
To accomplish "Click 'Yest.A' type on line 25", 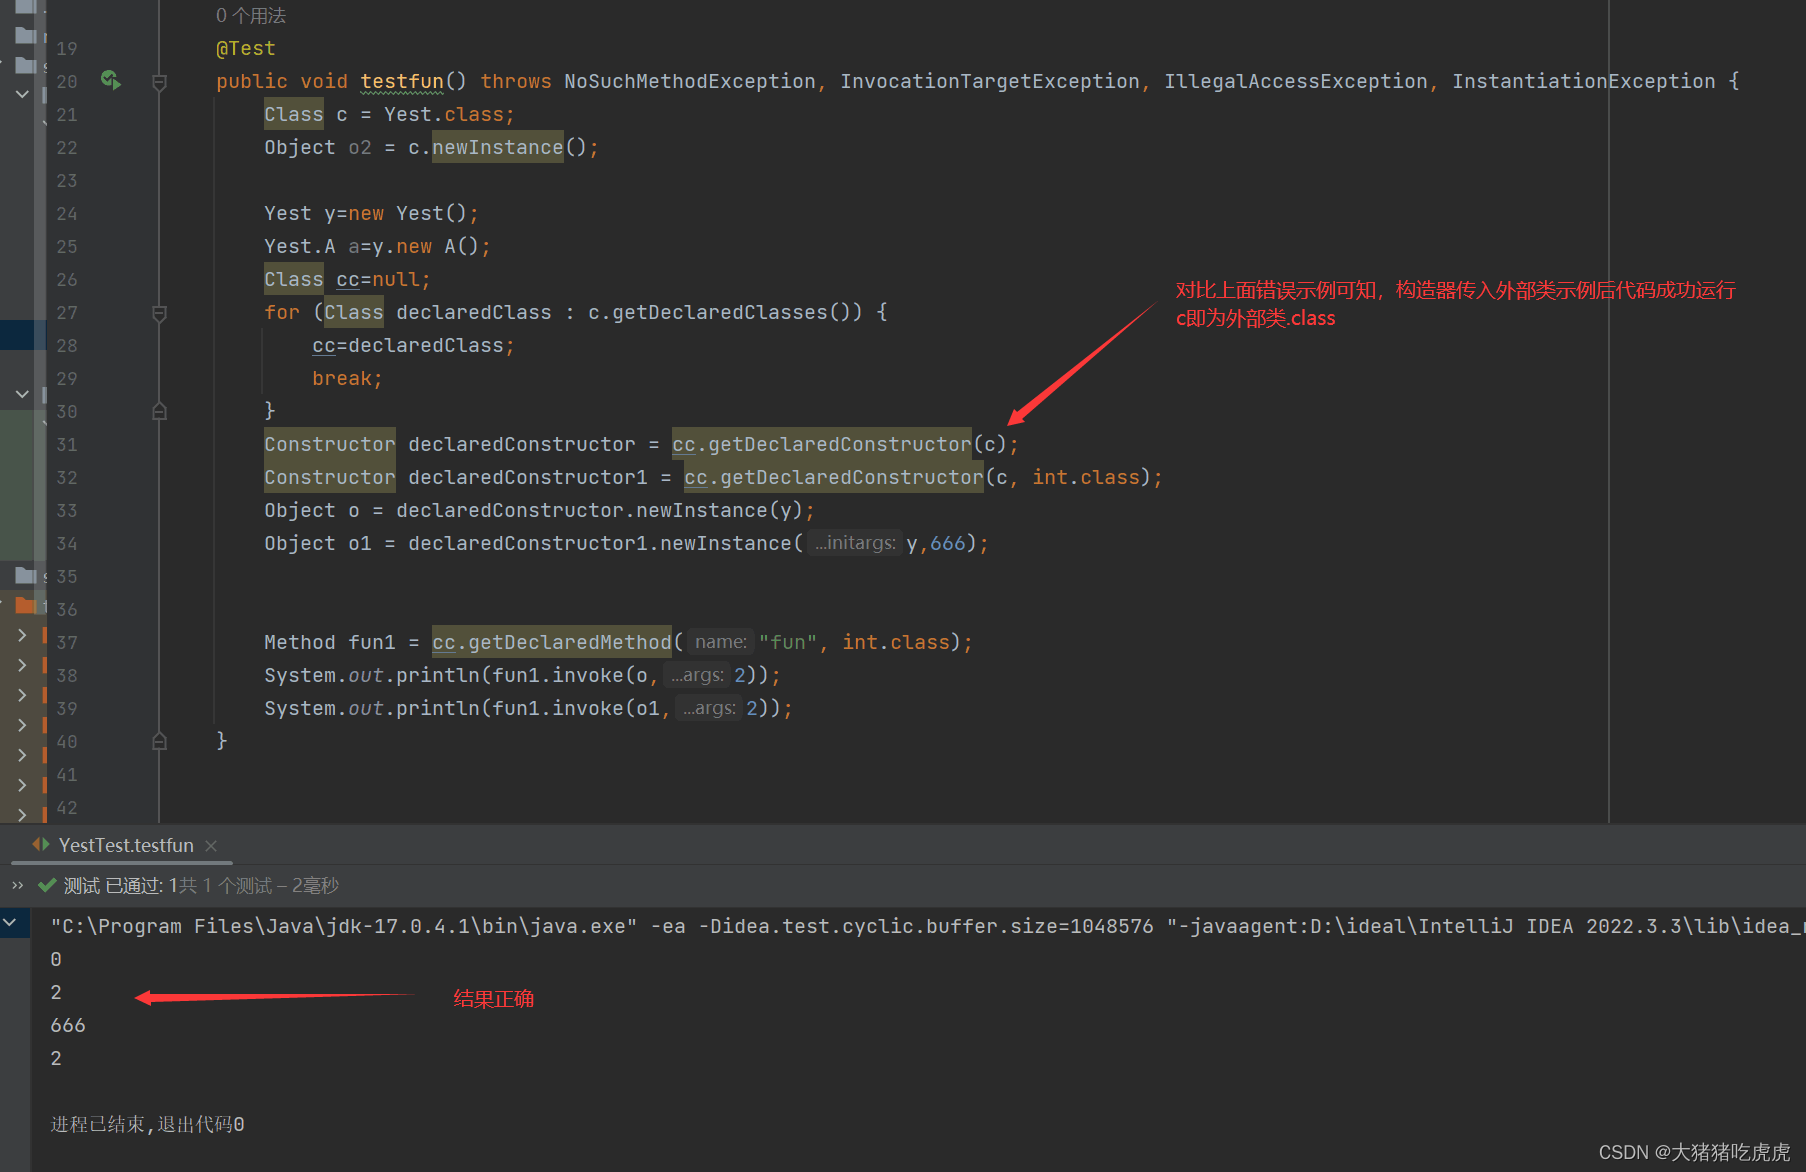I will click(300, 246).
